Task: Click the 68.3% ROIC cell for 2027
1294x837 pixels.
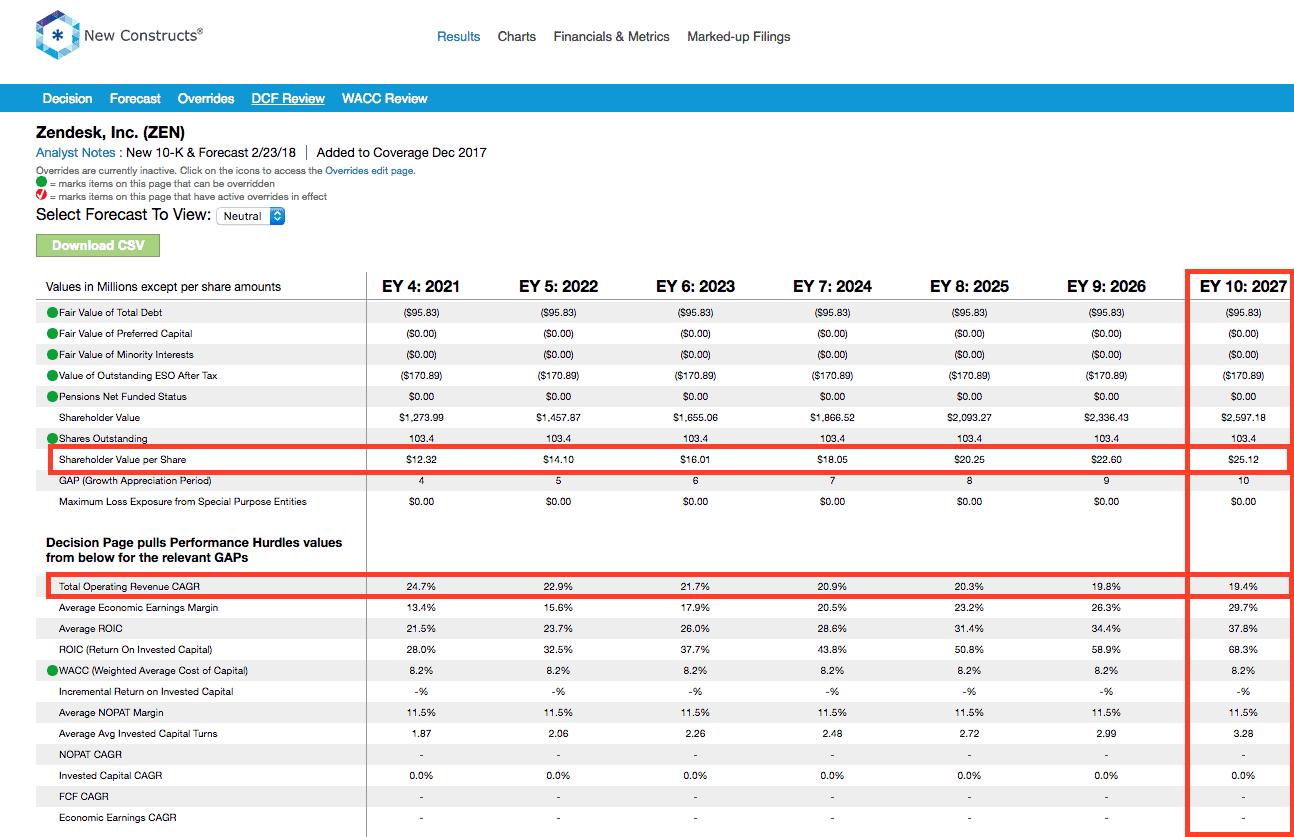Action: click(1243, 650)
